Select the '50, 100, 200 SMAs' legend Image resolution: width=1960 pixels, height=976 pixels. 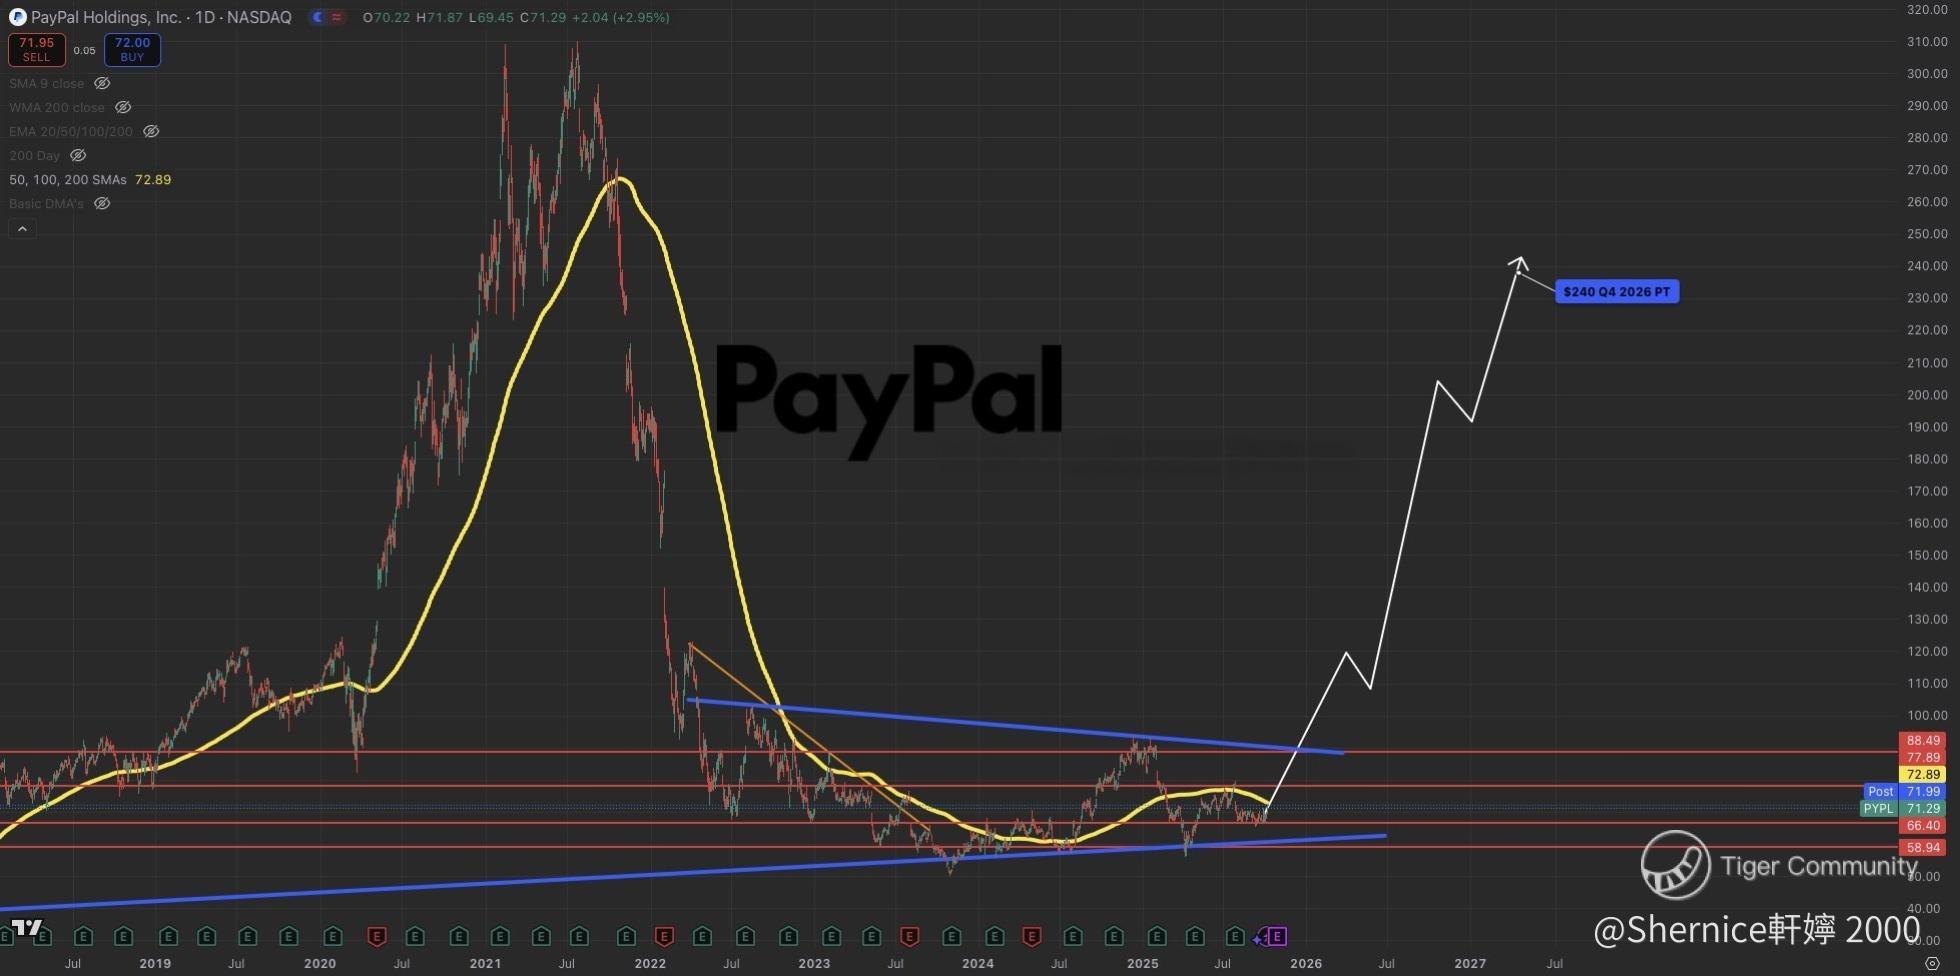68,180
